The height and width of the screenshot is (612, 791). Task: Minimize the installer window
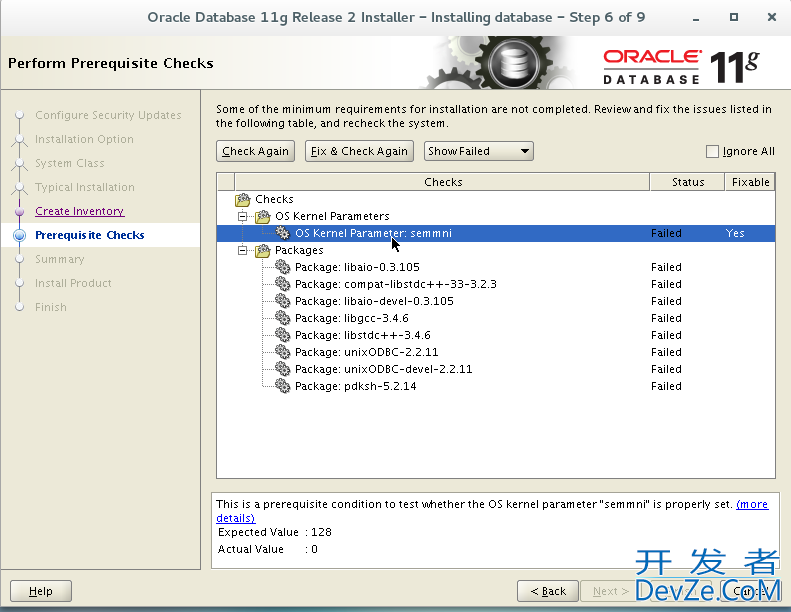pyautogui.click(x=696, y=18)
